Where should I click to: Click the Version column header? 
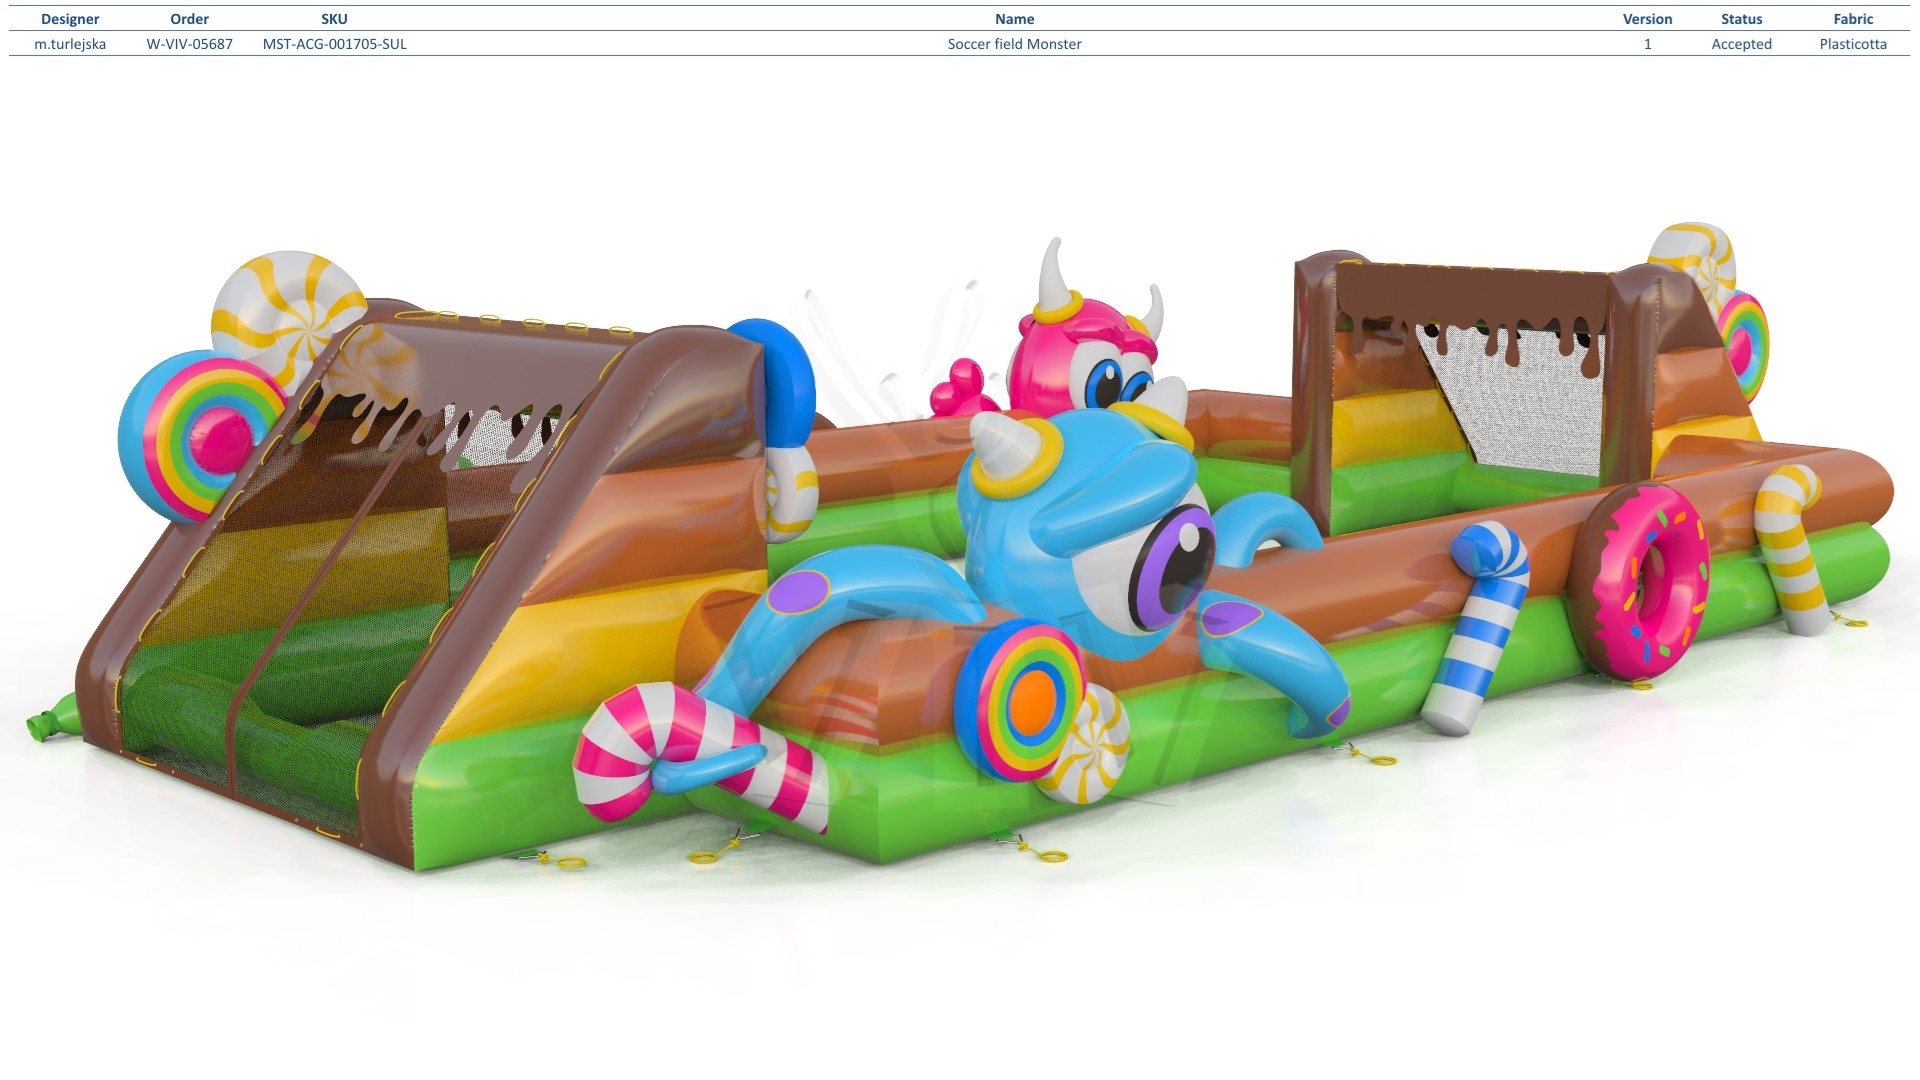1647,19
